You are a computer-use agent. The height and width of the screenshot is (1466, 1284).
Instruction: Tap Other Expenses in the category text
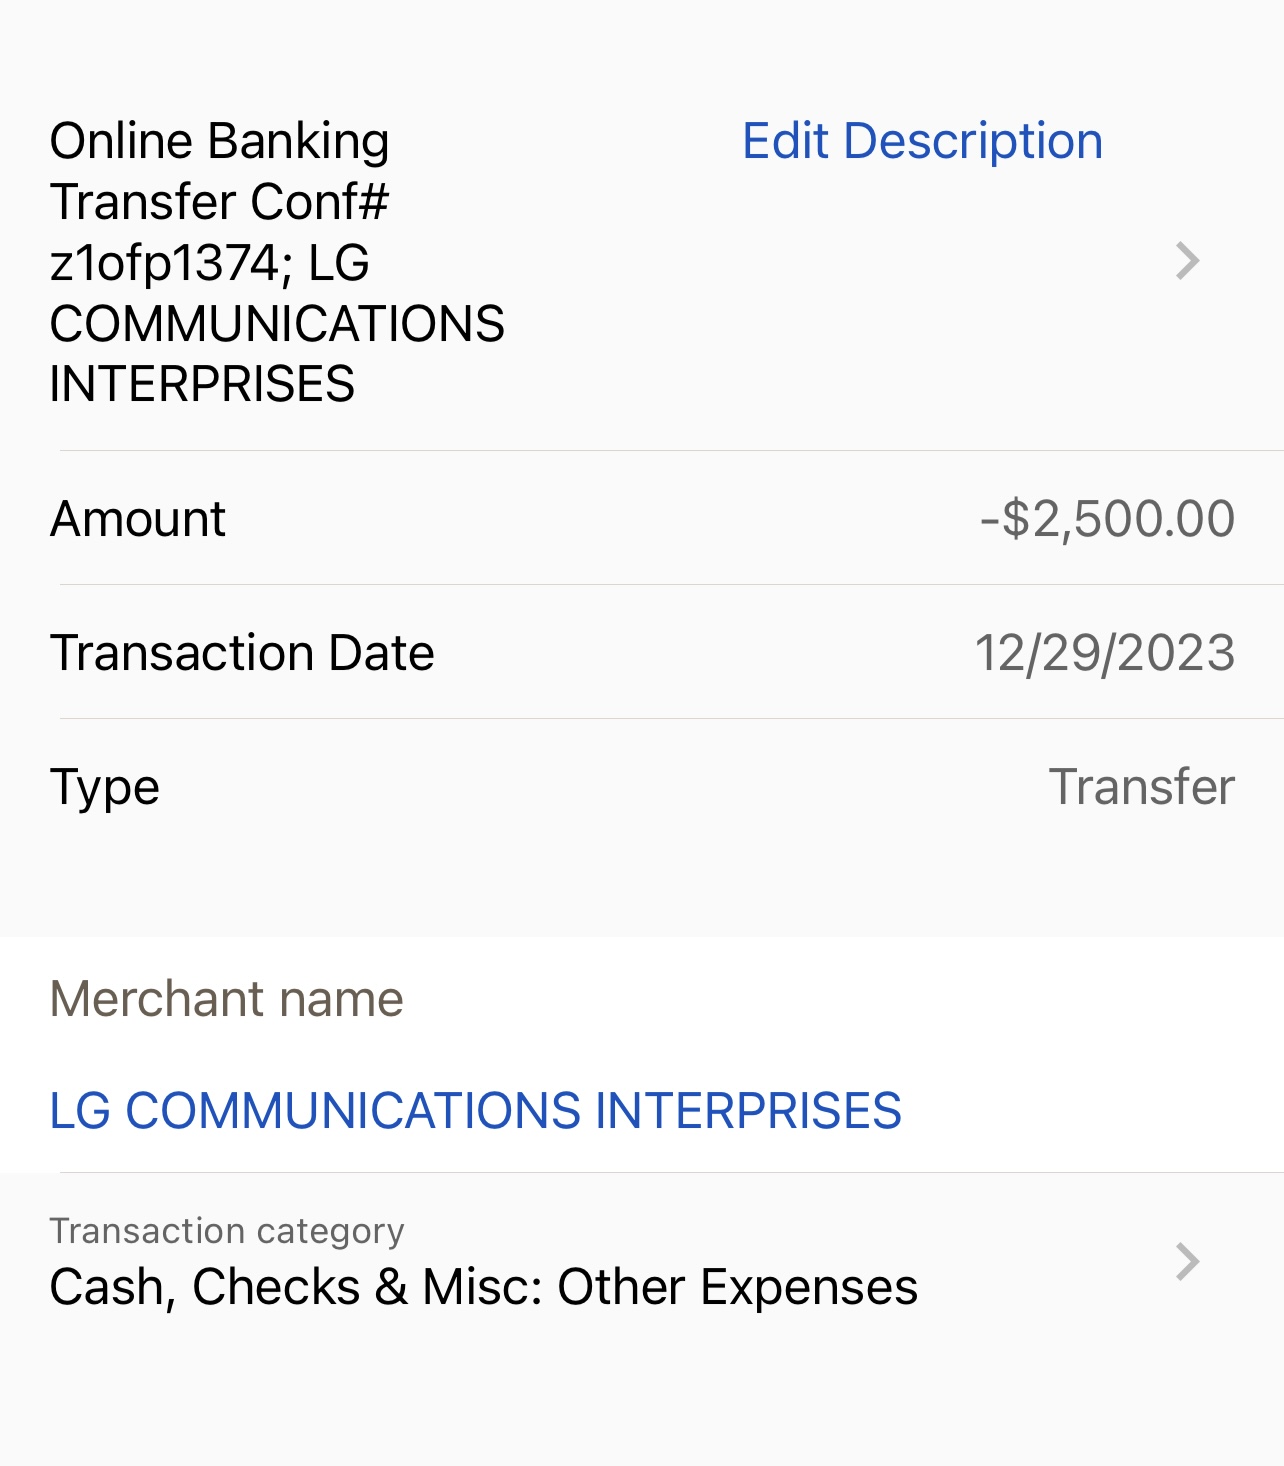tap(737, 1287)
